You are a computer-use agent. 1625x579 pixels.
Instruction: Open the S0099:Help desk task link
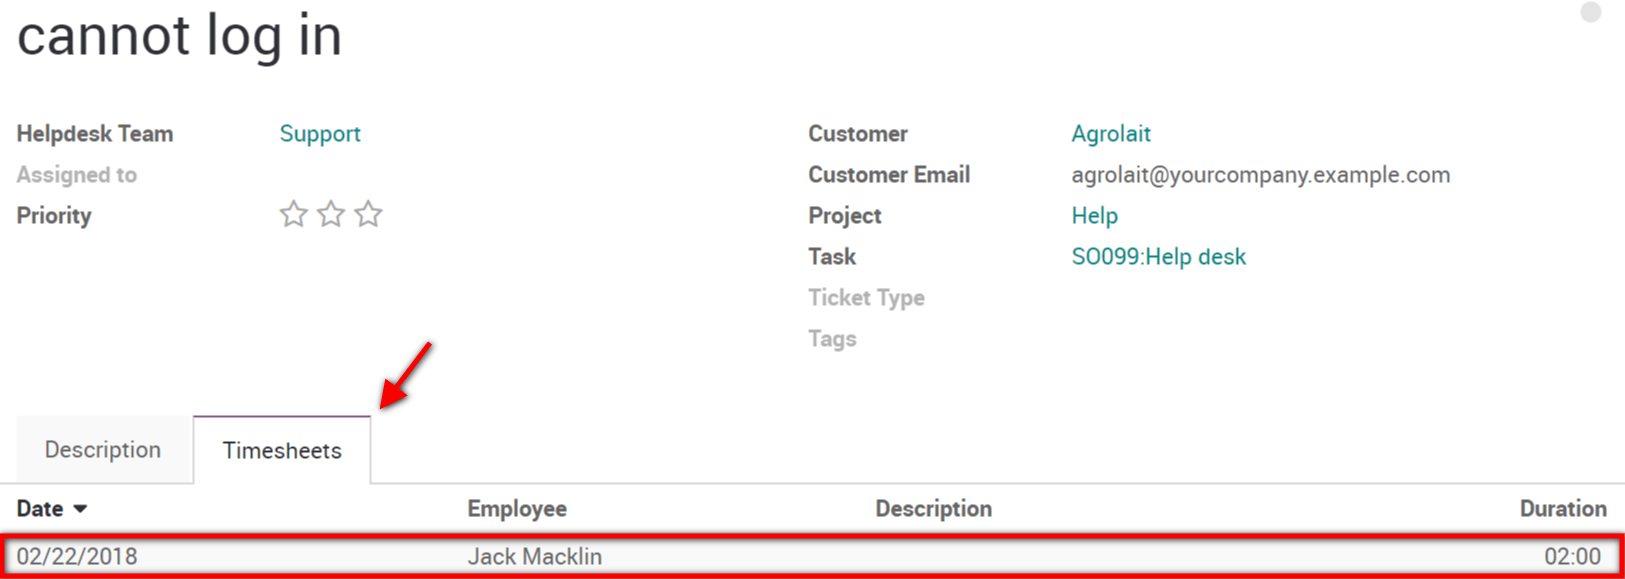(x=1158, y=257)
